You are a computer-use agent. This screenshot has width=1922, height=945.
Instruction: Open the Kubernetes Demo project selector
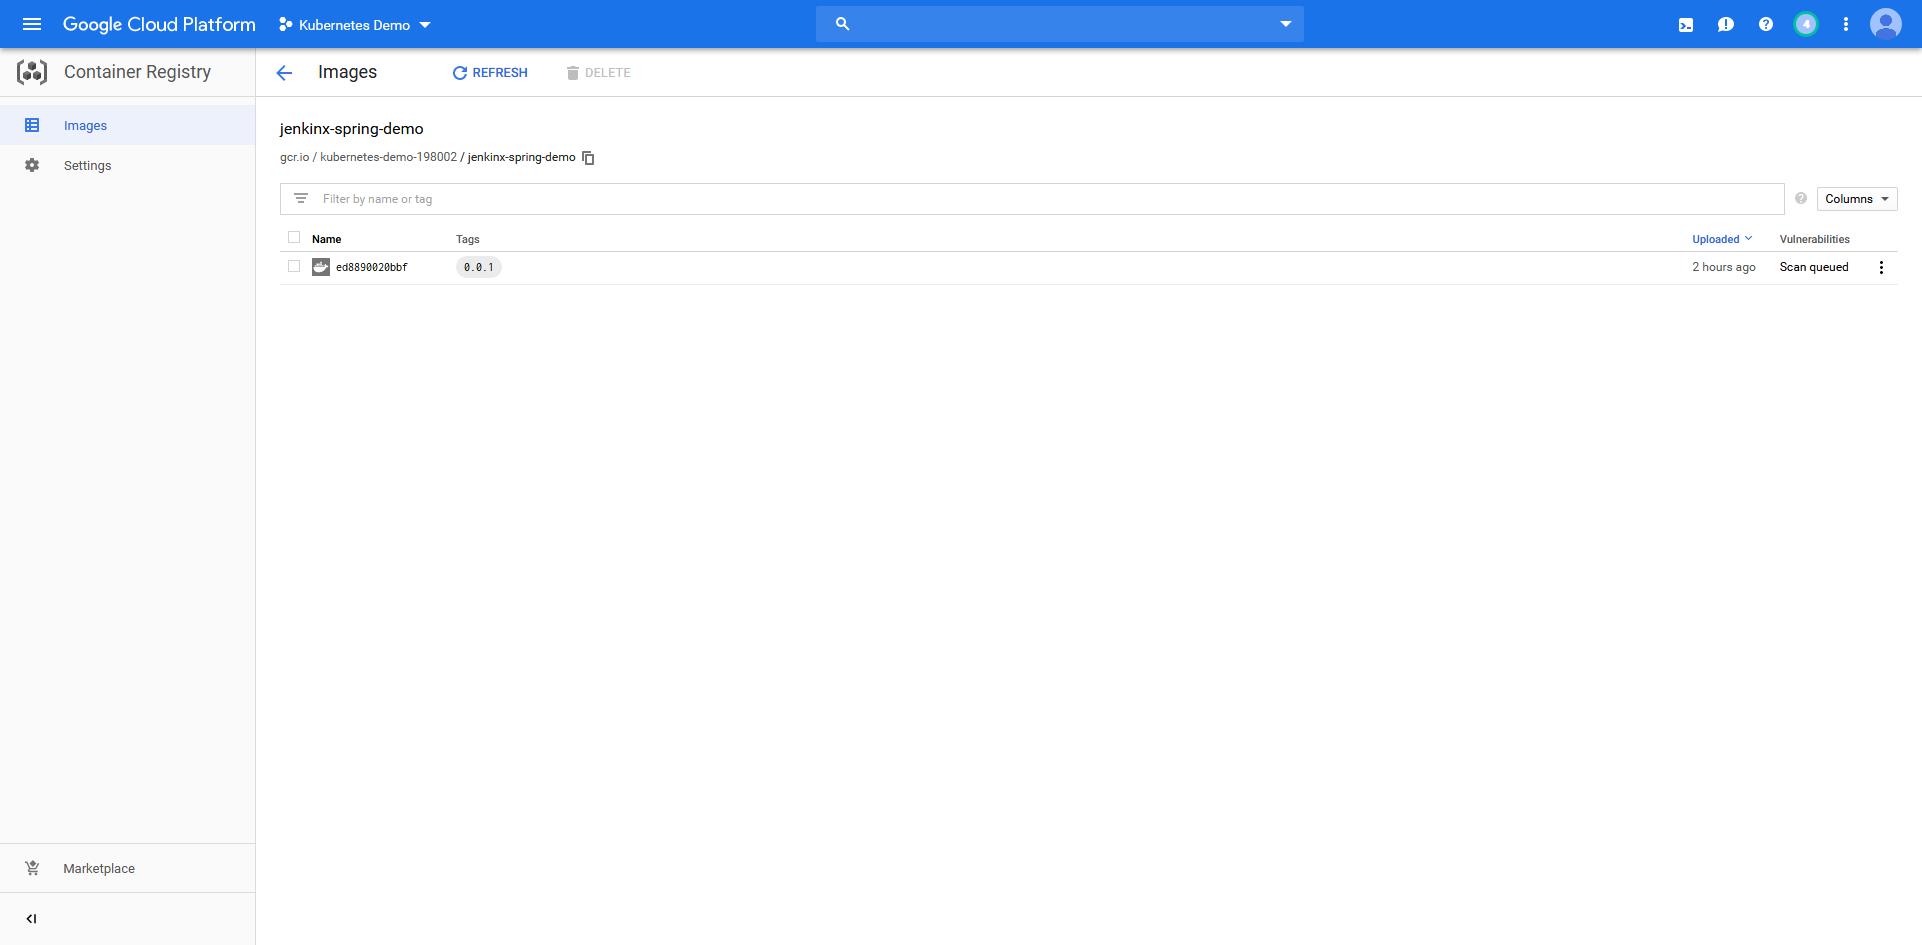(x=355, y=25)
